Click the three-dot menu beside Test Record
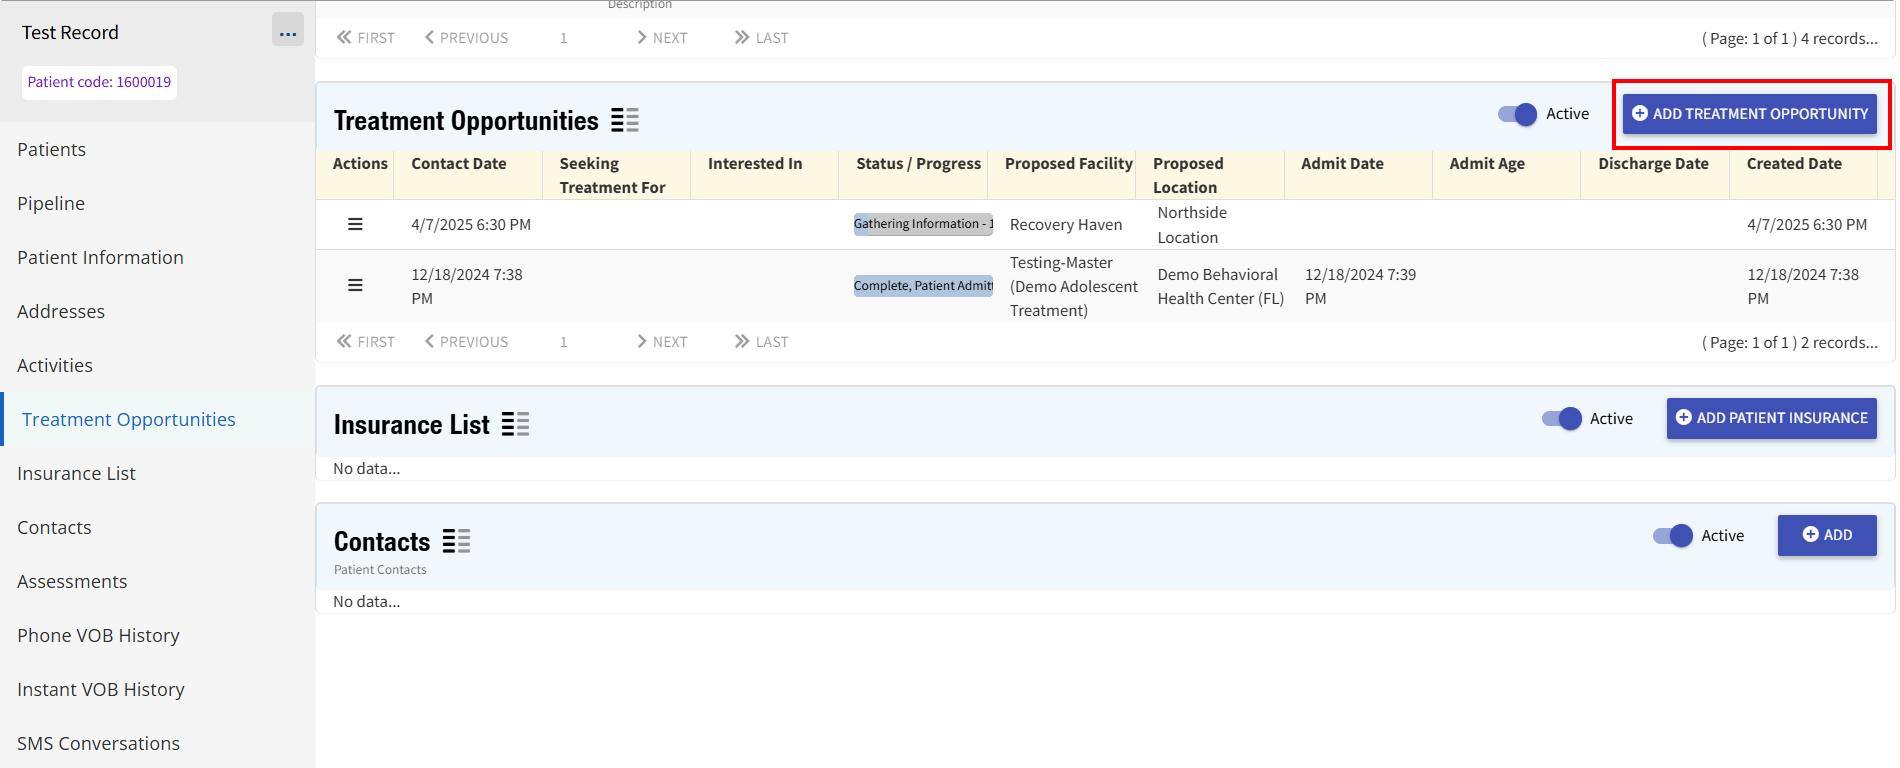This screenshot has height=768, width=1900. (x=288, y=33)
